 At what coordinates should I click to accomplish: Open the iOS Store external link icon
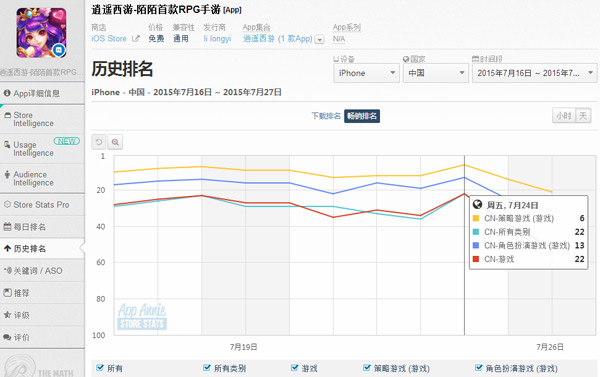click(x=135, y=39)
